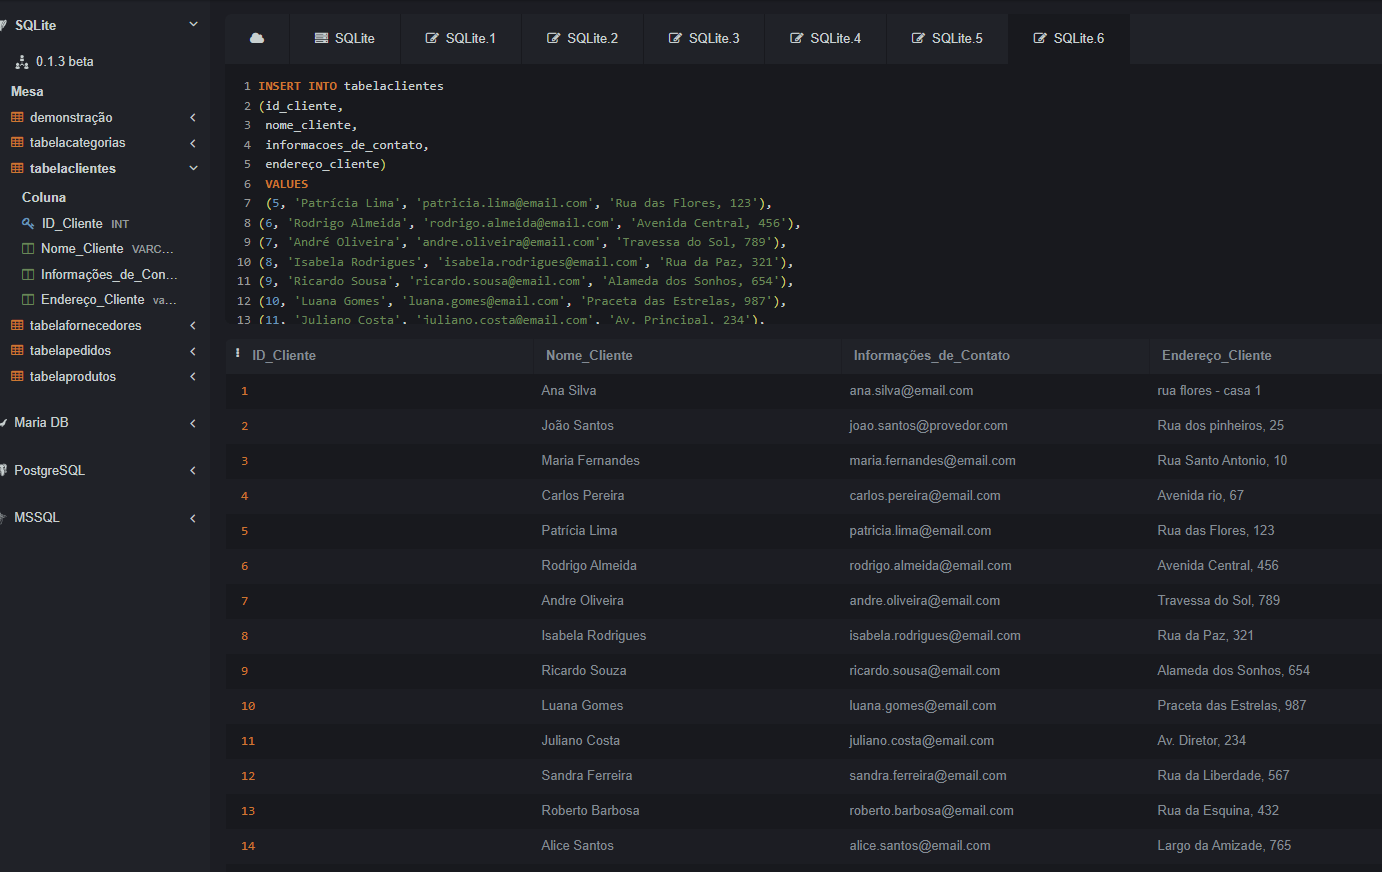Switch to the SQLite.4 tab

point(825,38)
